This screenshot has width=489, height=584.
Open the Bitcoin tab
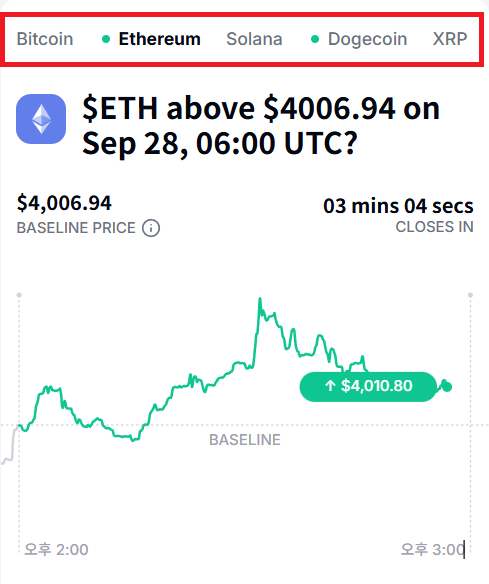45,39
